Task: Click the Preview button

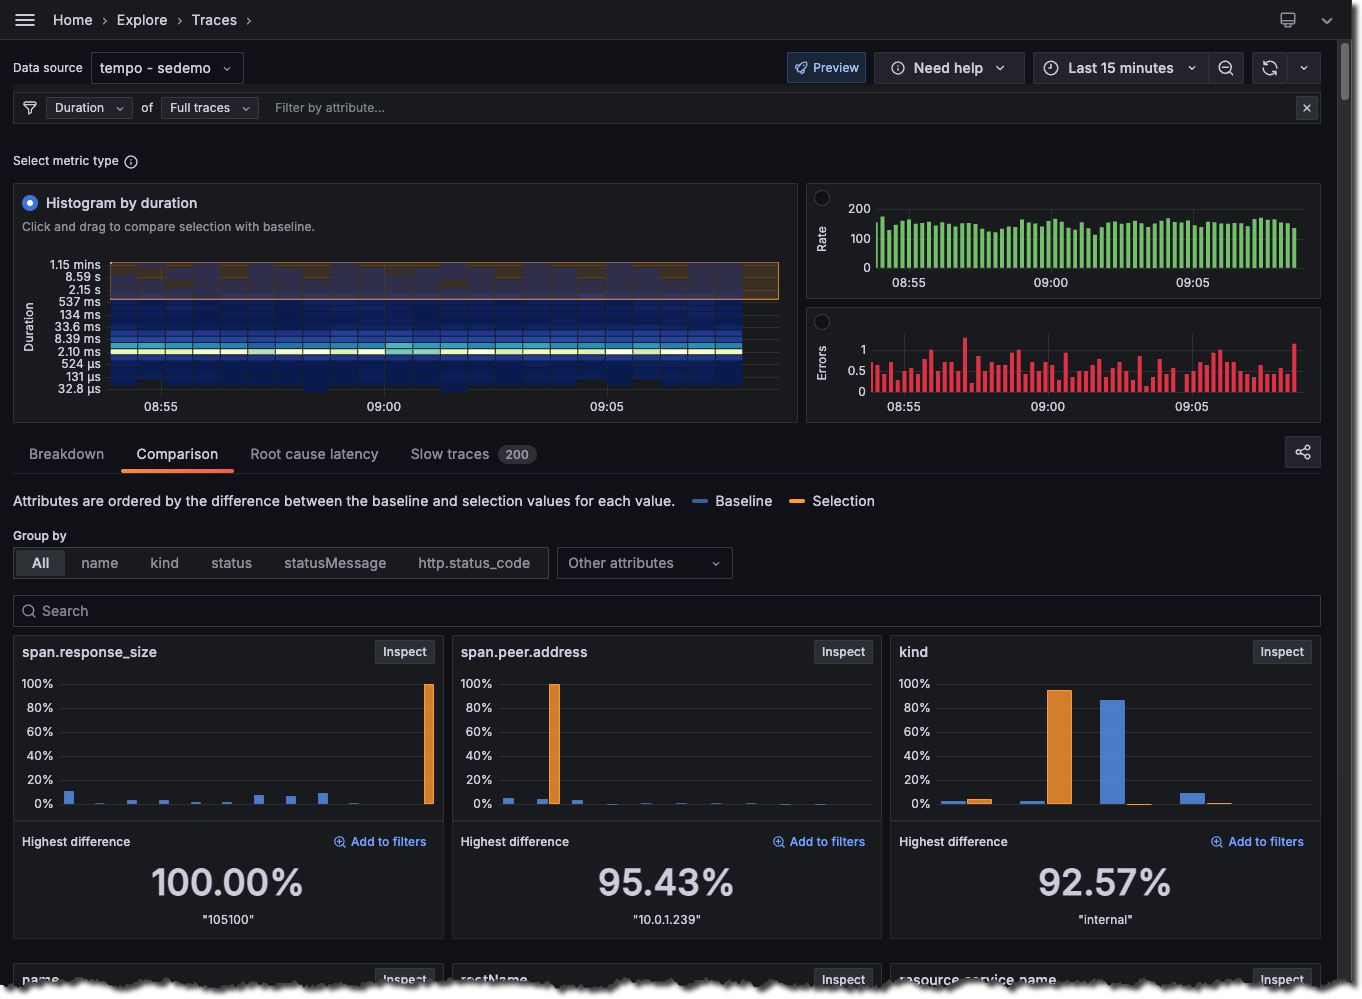Action: (826, 67)
